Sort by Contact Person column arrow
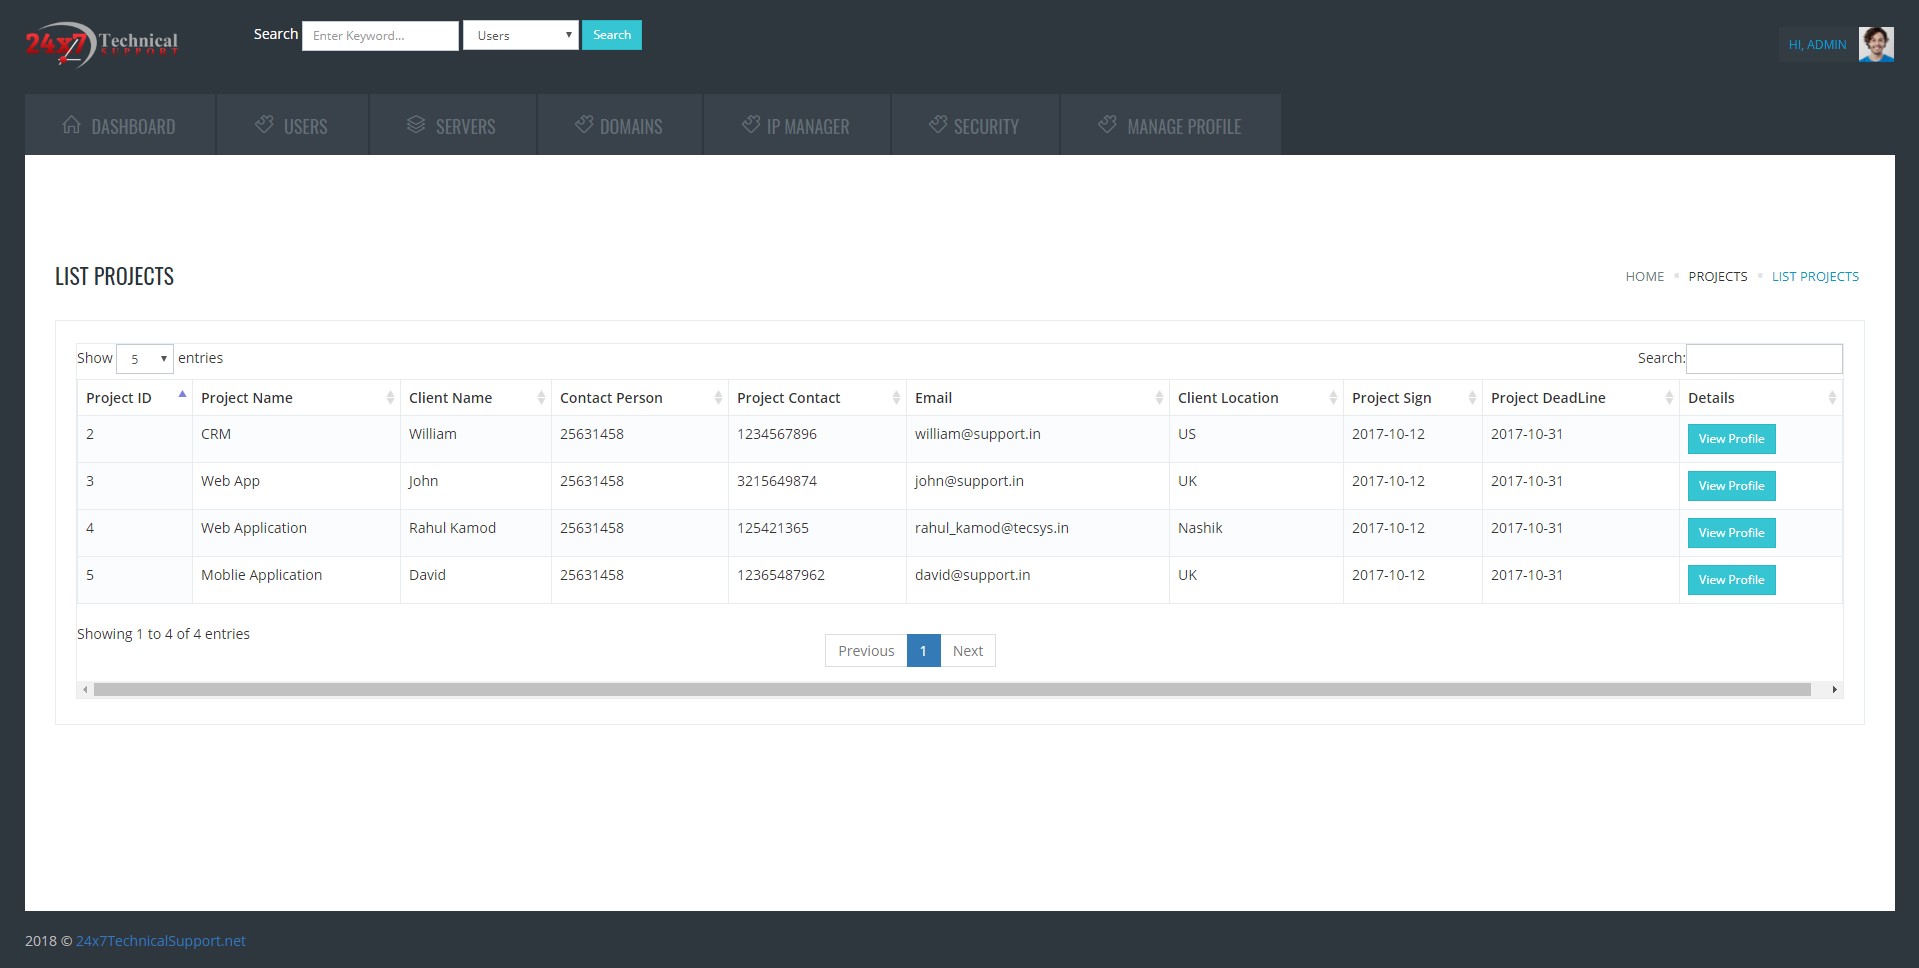This screenshot has height=968, width=1919. click(x=718, y=398)
